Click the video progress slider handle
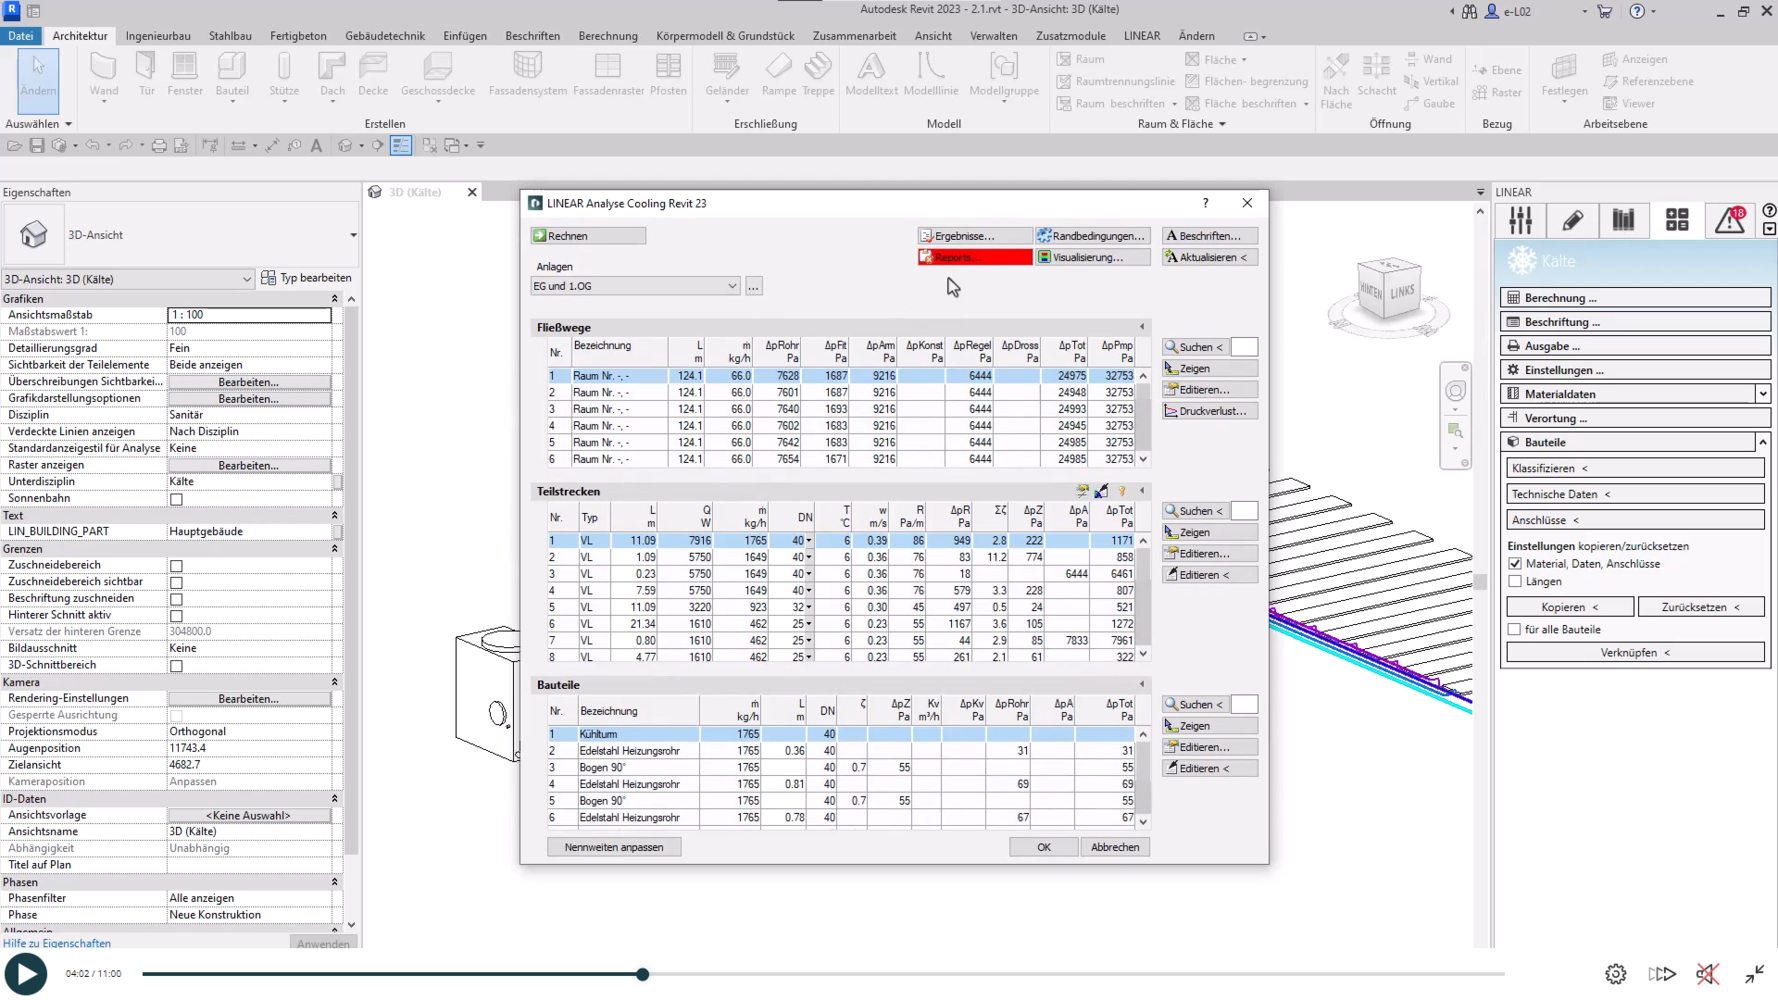This screenshot has width=1778, height=1000. [x=643, y=974]
